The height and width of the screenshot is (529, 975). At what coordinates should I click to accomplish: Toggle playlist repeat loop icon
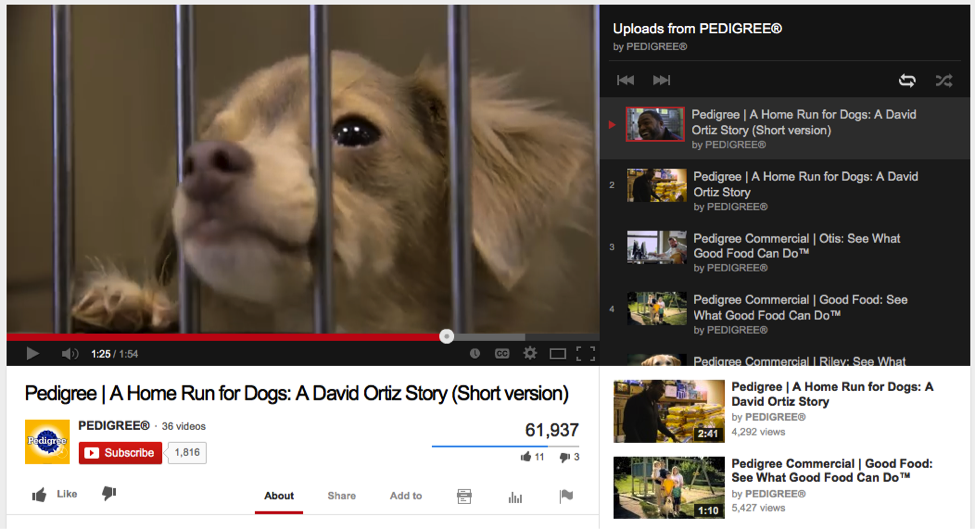907,80
